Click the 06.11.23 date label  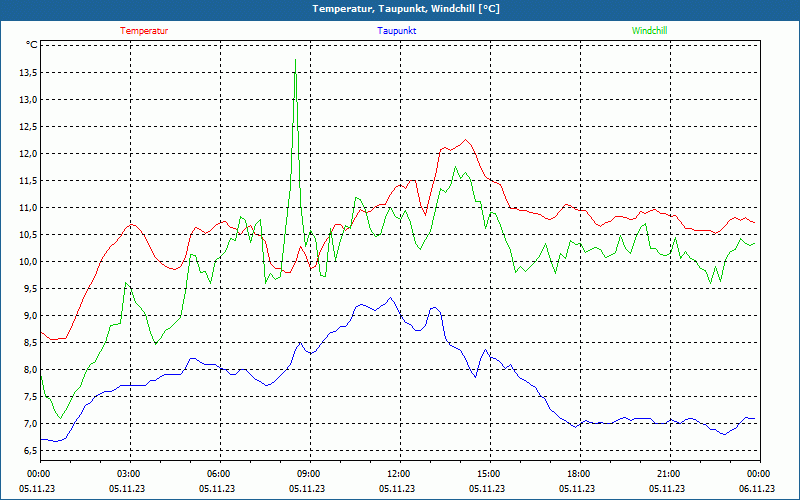[x=757, y=489]
